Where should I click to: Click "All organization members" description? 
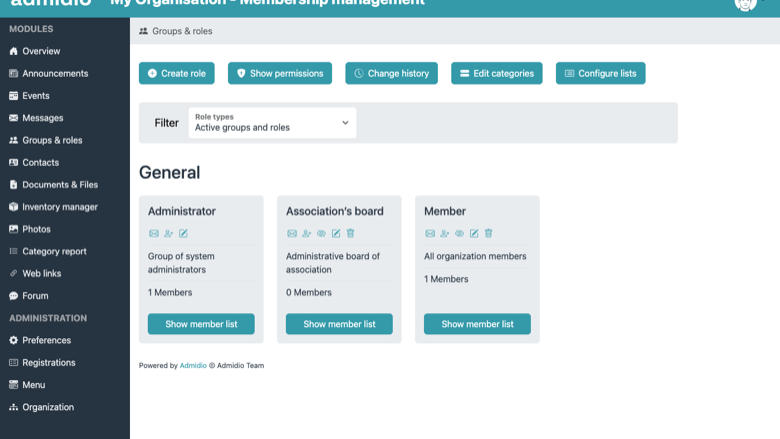(x=475, y=256)
